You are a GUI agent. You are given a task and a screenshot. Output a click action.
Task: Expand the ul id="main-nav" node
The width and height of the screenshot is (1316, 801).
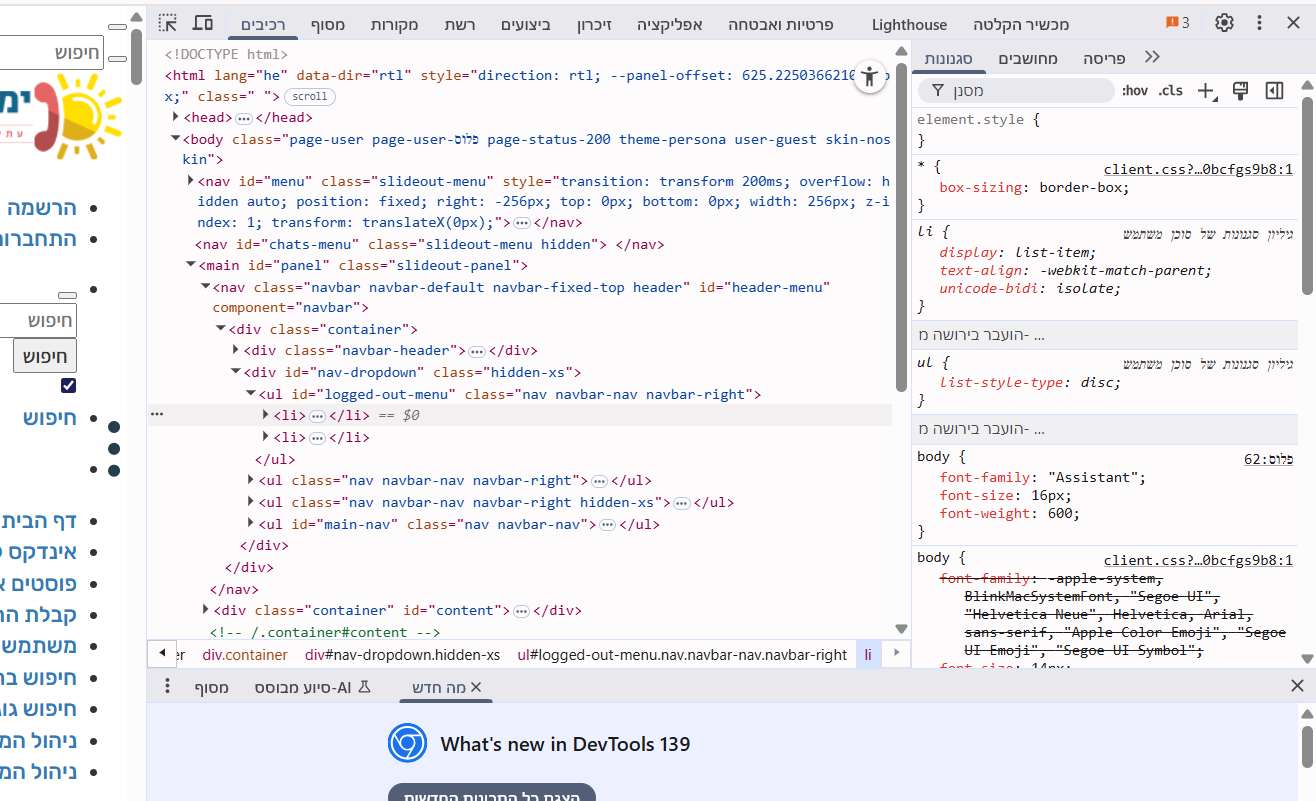[x=251, y=524]
